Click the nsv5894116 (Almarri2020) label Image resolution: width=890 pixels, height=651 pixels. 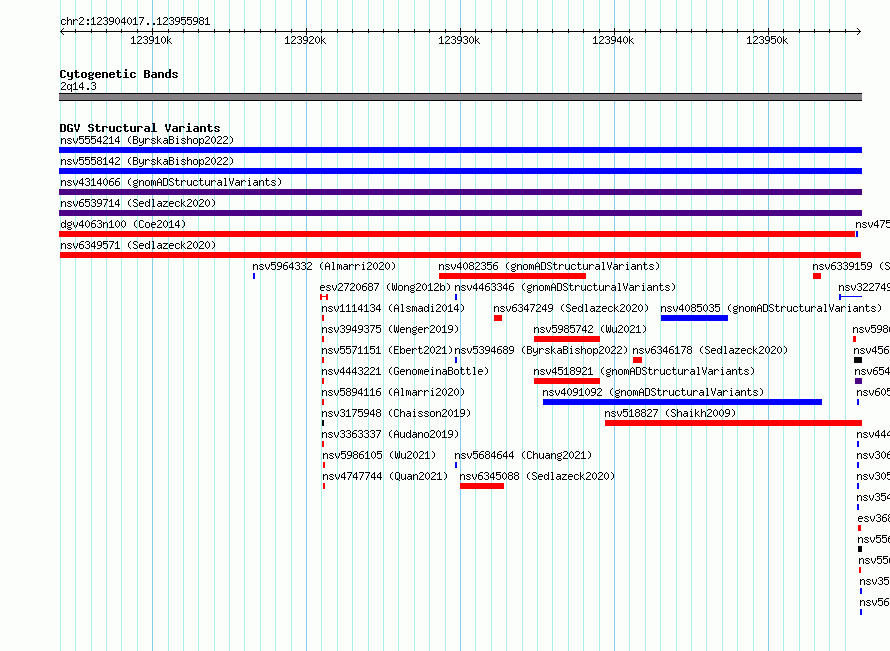click(x=393, y=392)
